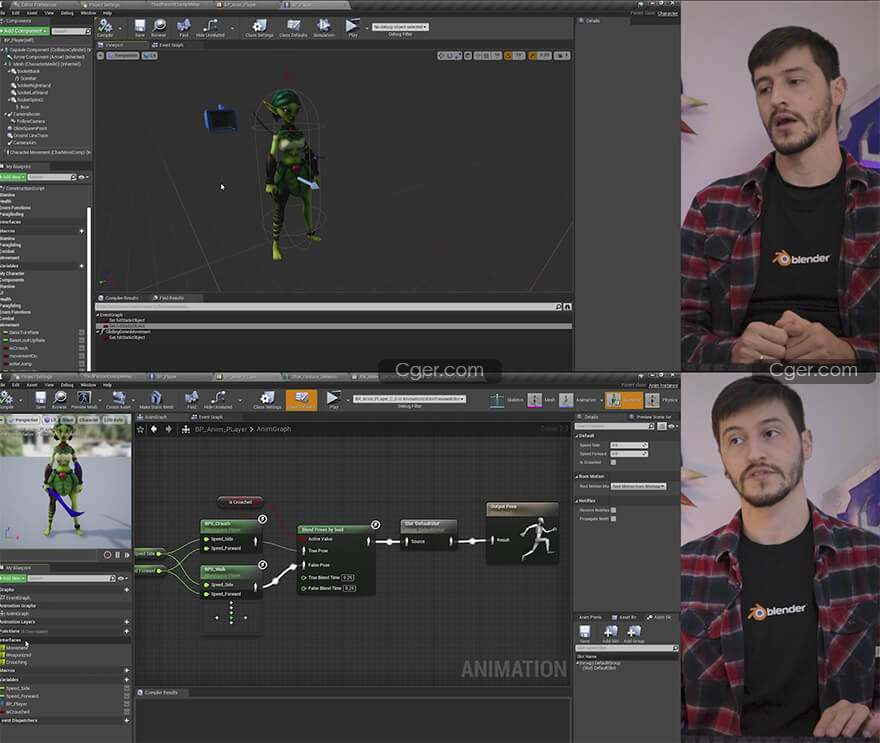Select the Crouching interface in My Blueprint
Image resolution: width=880 pixels, height=743 pixels.
point(14,662)
